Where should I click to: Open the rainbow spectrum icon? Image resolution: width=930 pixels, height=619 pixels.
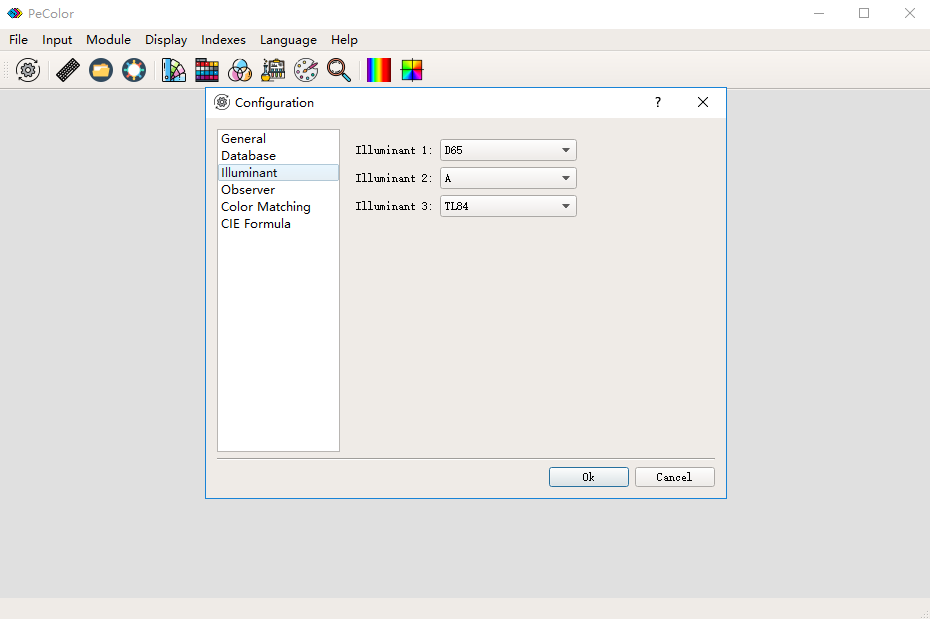point(379,70)
